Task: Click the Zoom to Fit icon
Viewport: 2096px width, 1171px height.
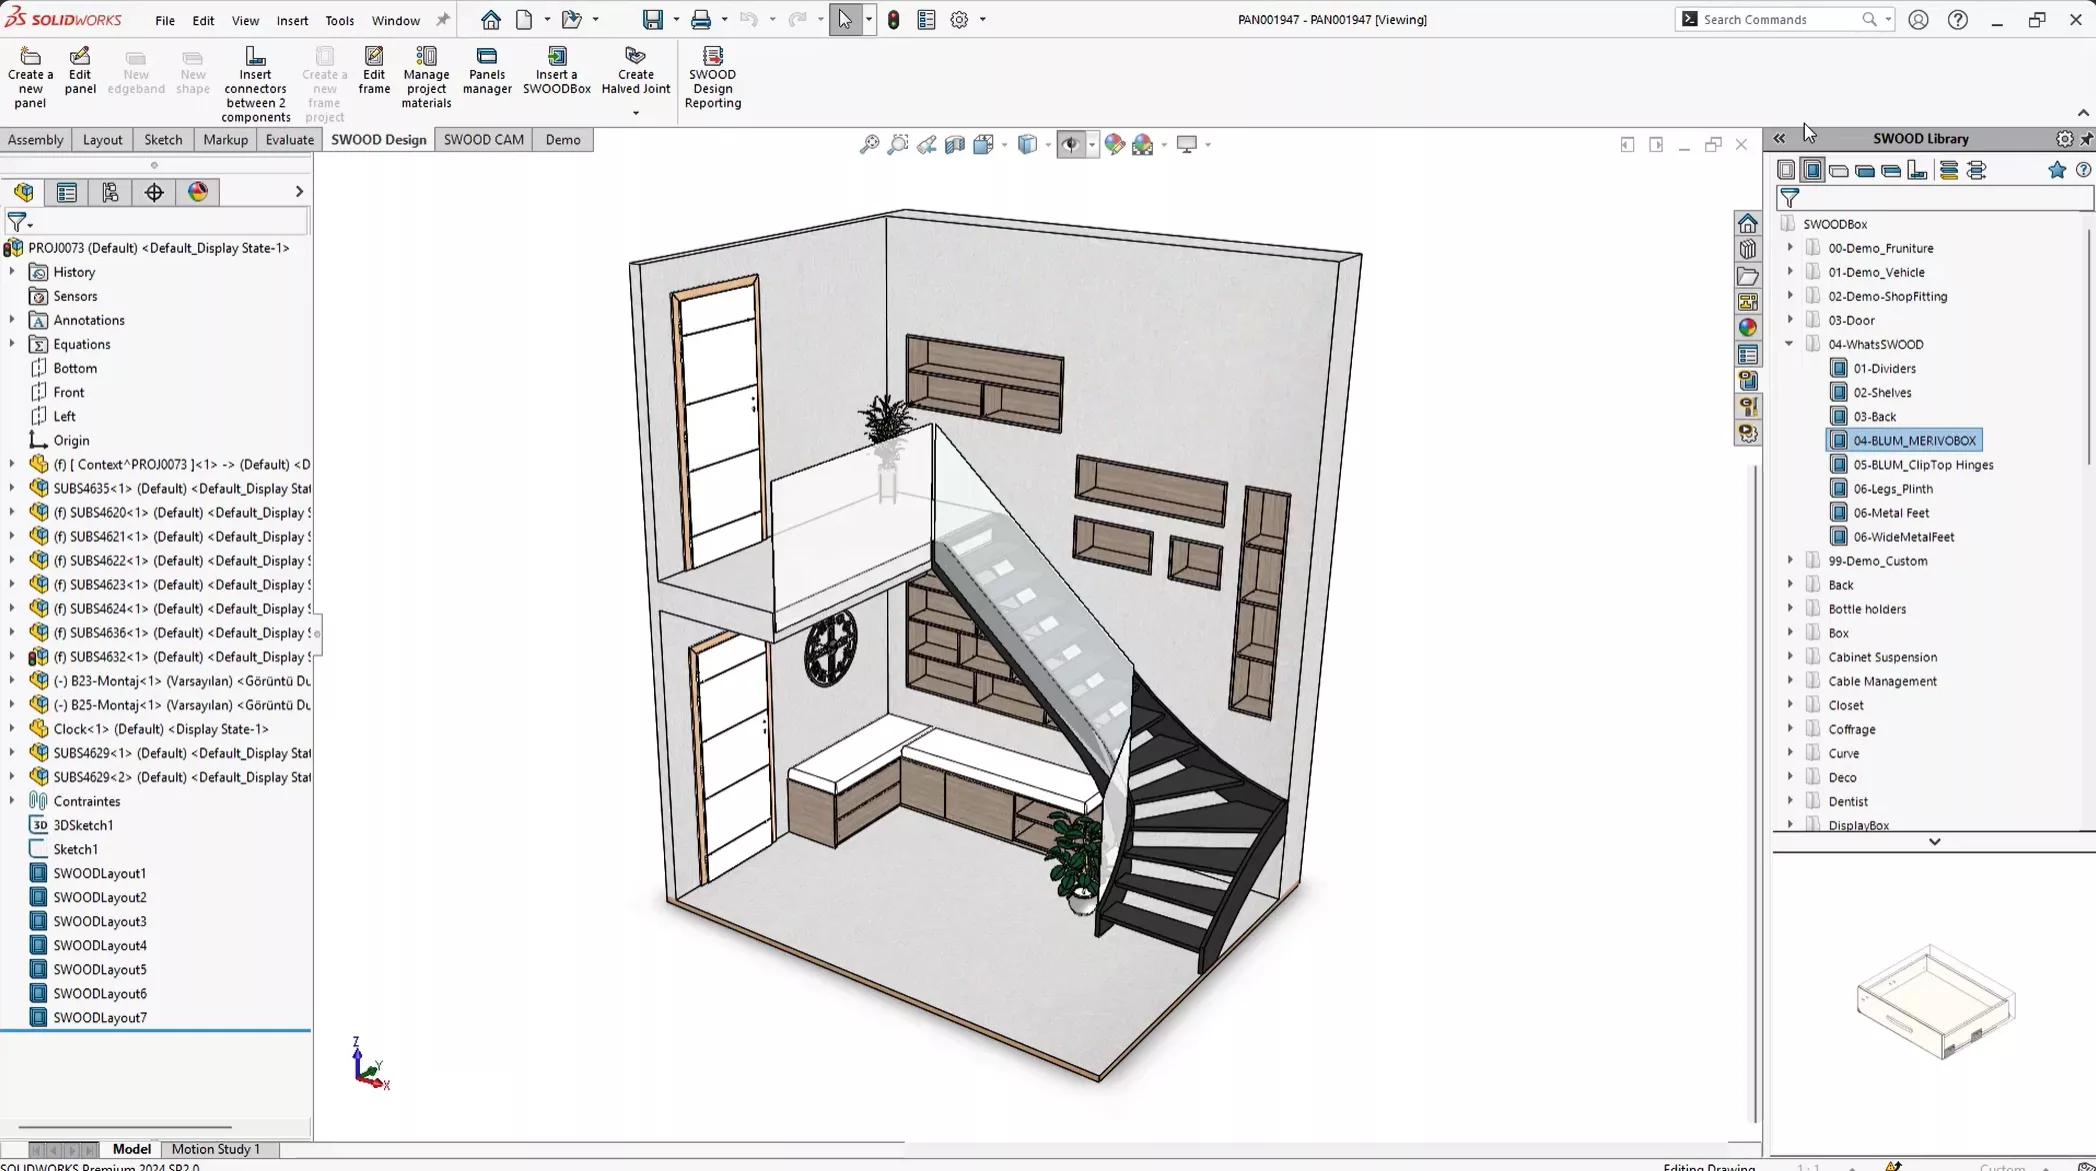Action: [x=869, y=144]
